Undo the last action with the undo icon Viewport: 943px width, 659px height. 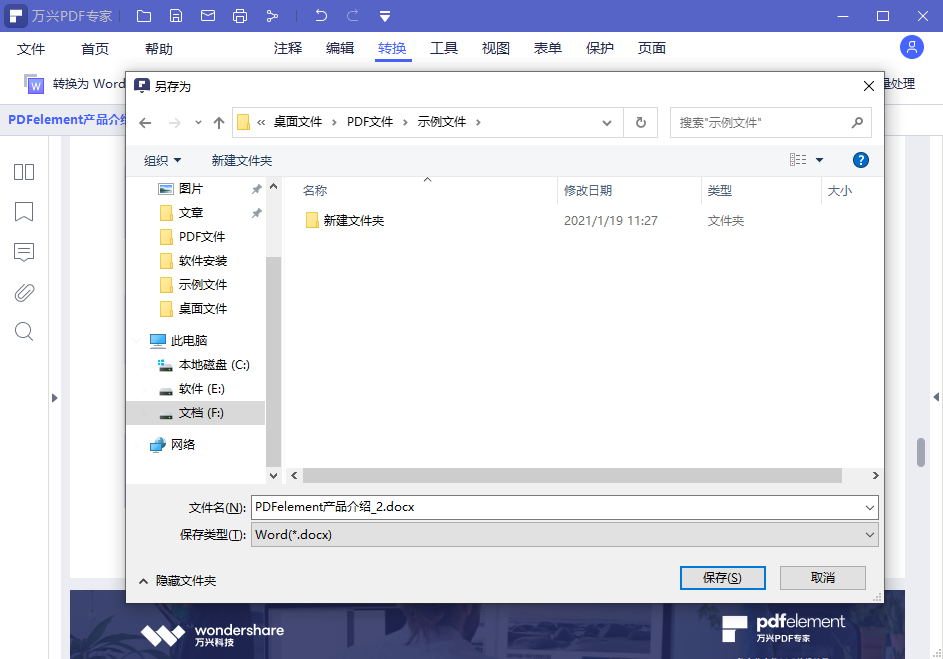(x=320, y=15)
